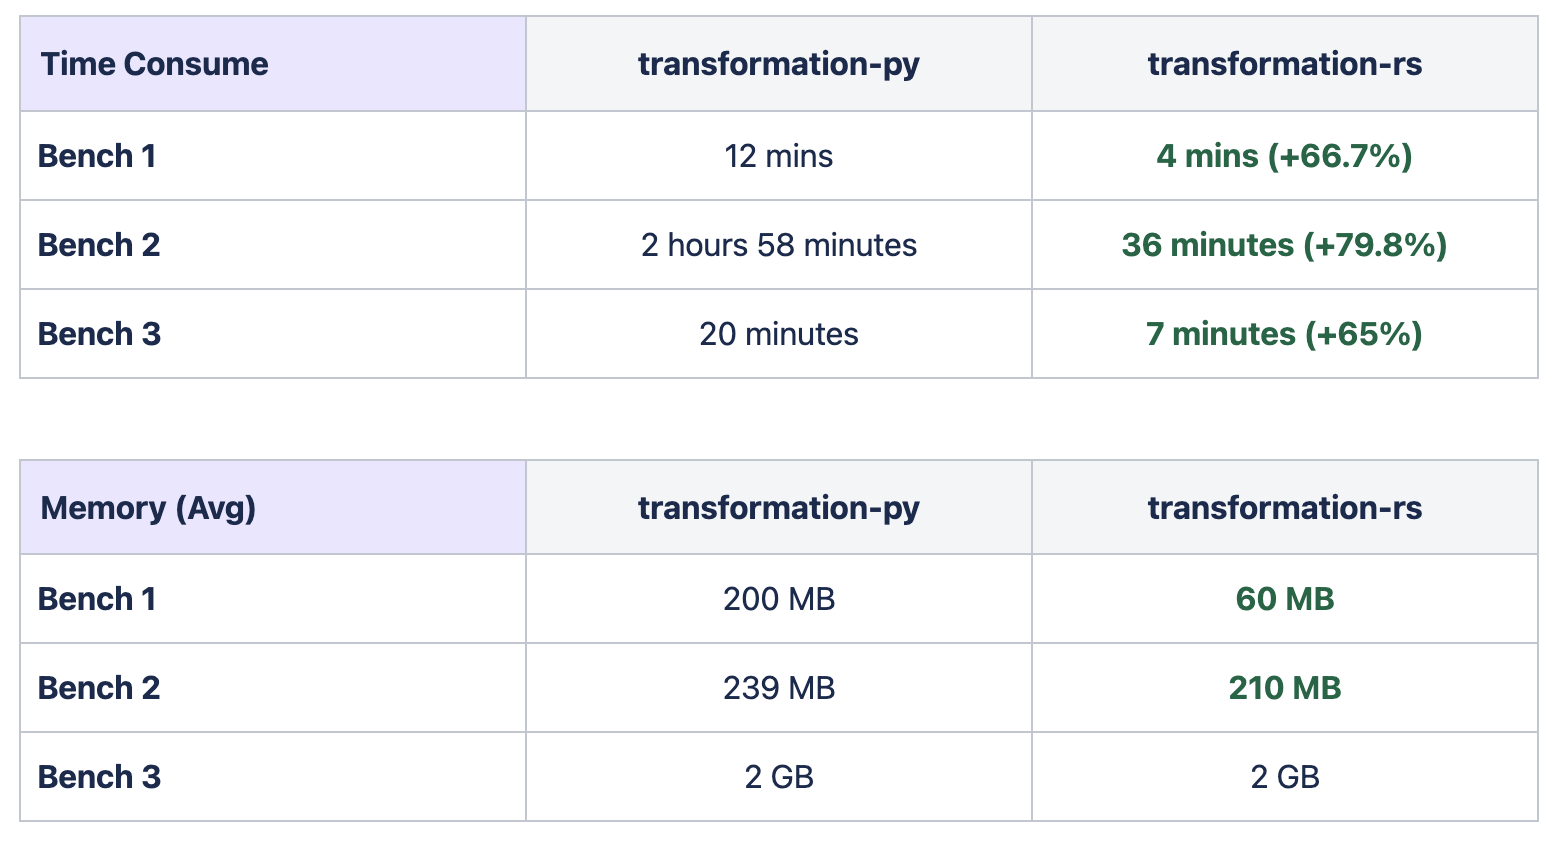Select the first table's transformation-py column header
Screen dimensions: 1556x842
point(778,64)
